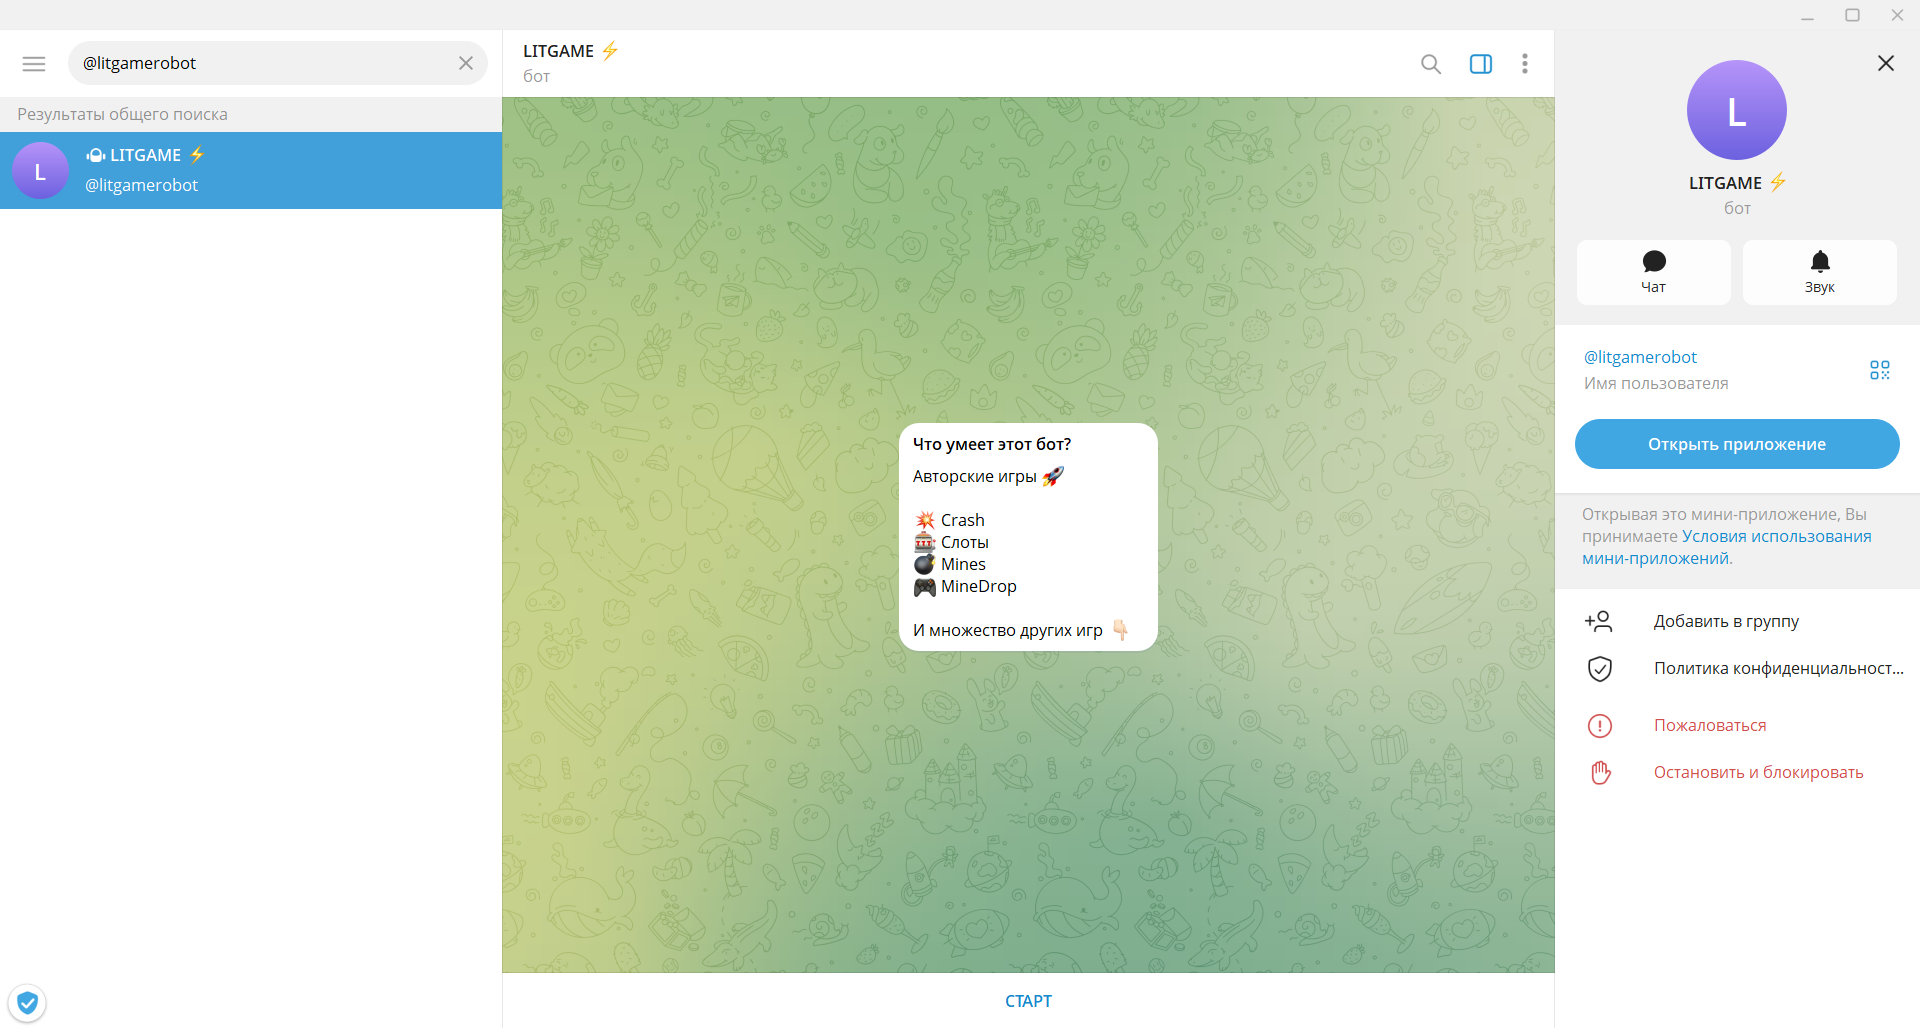Click Слоты line in bot description
1920x1028 pixels.
[951, 542]
